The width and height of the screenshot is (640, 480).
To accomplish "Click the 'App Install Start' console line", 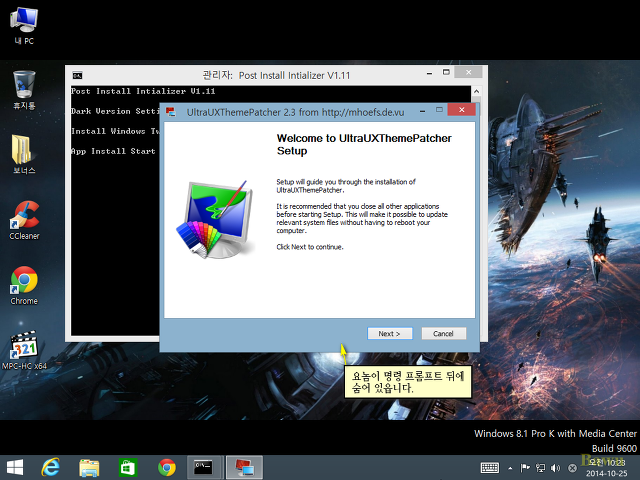I will 113,151.
